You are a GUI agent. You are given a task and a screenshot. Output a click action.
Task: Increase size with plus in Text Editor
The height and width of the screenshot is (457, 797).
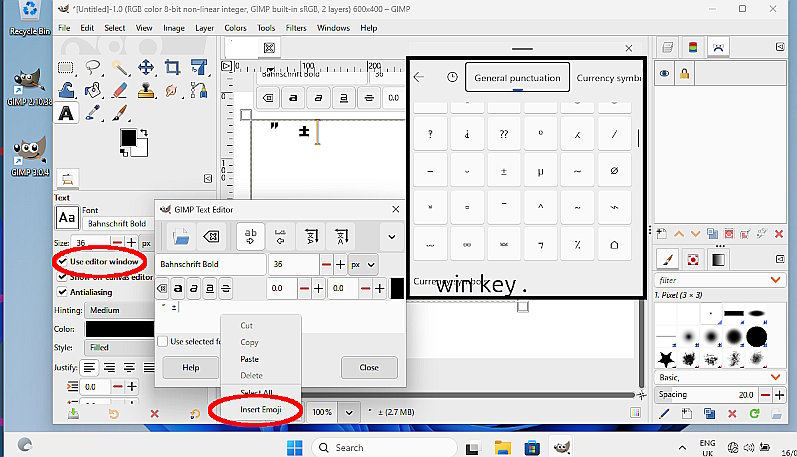click(x=340, y=264)
